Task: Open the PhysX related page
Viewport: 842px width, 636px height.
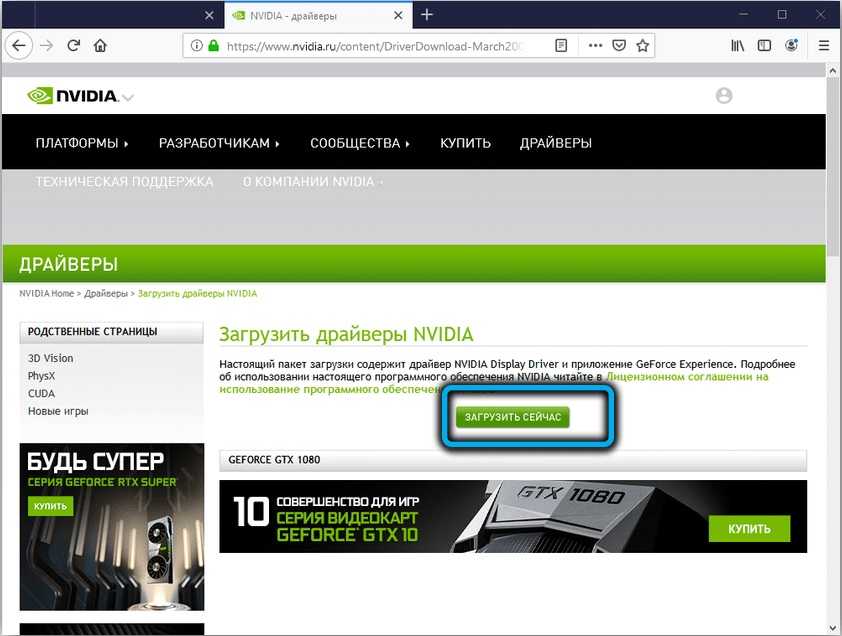Action: tap(41, 376)
